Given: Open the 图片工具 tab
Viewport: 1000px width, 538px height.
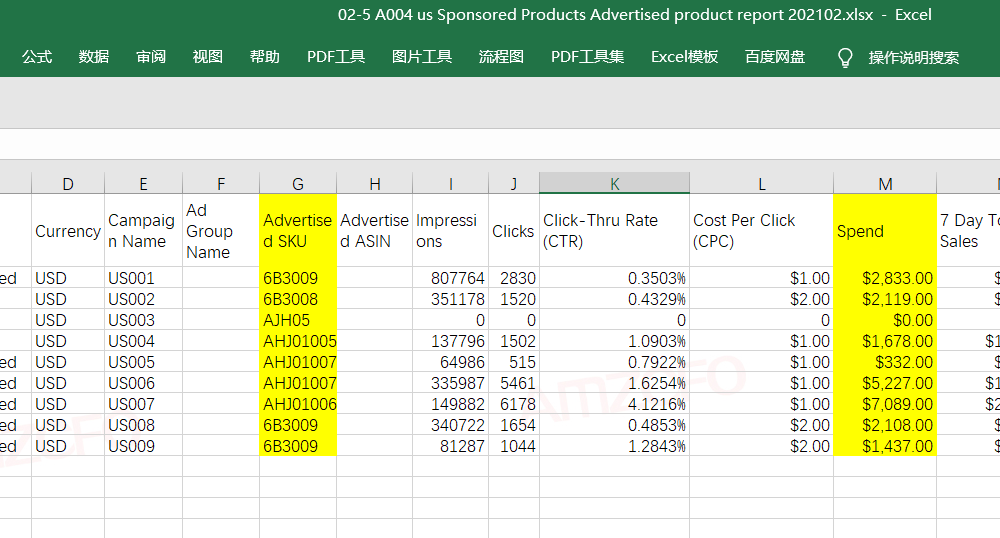Looking at the screenshot, I should pos(422,57).
